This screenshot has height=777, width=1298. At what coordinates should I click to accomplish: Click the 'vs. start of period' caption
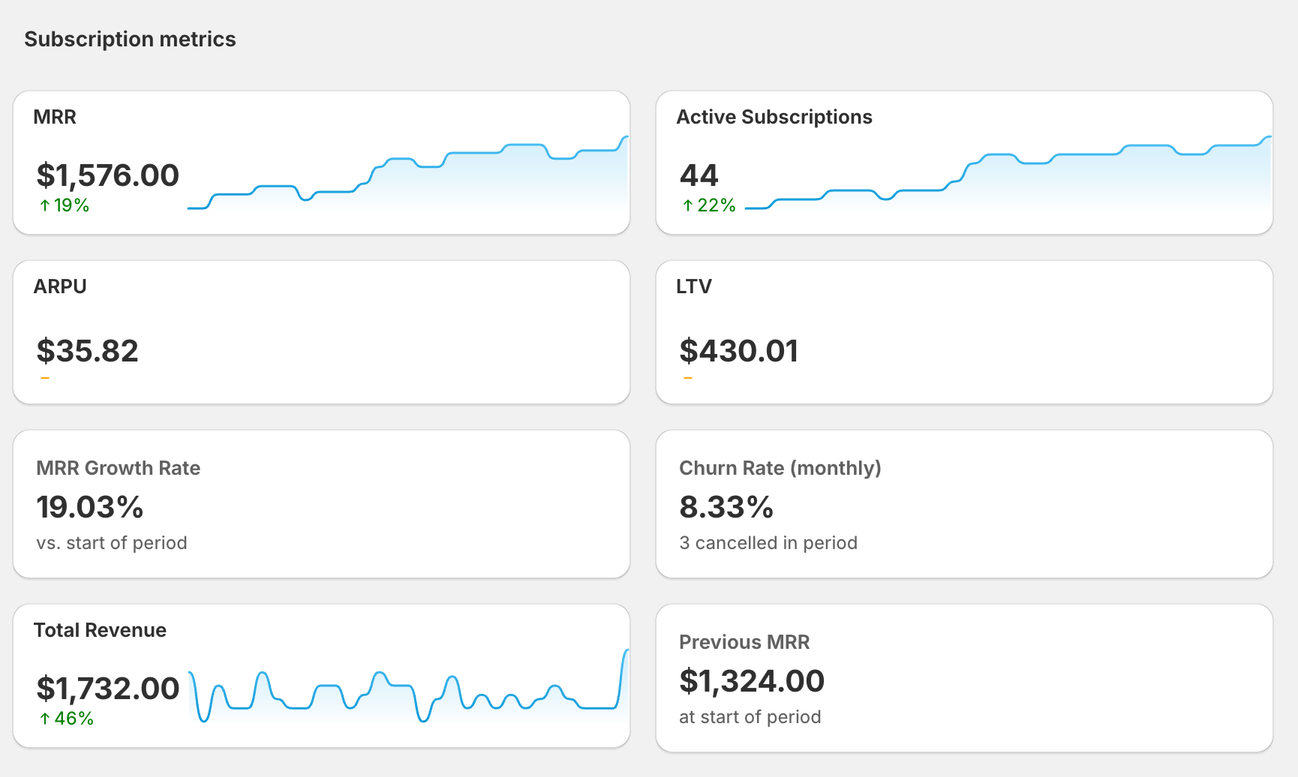pyautogui.click(x=112, y=543)
